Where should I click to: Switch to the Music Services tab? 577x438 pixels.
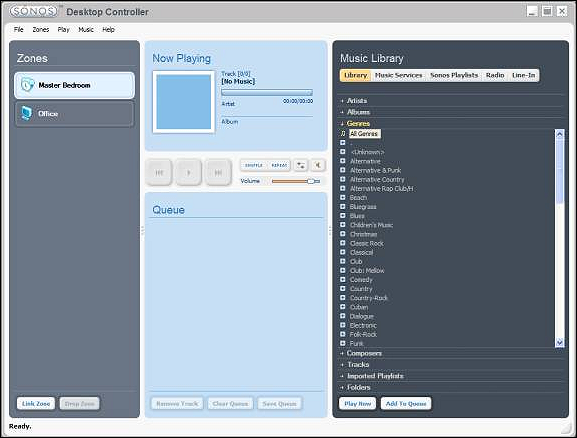pos(398,75)
